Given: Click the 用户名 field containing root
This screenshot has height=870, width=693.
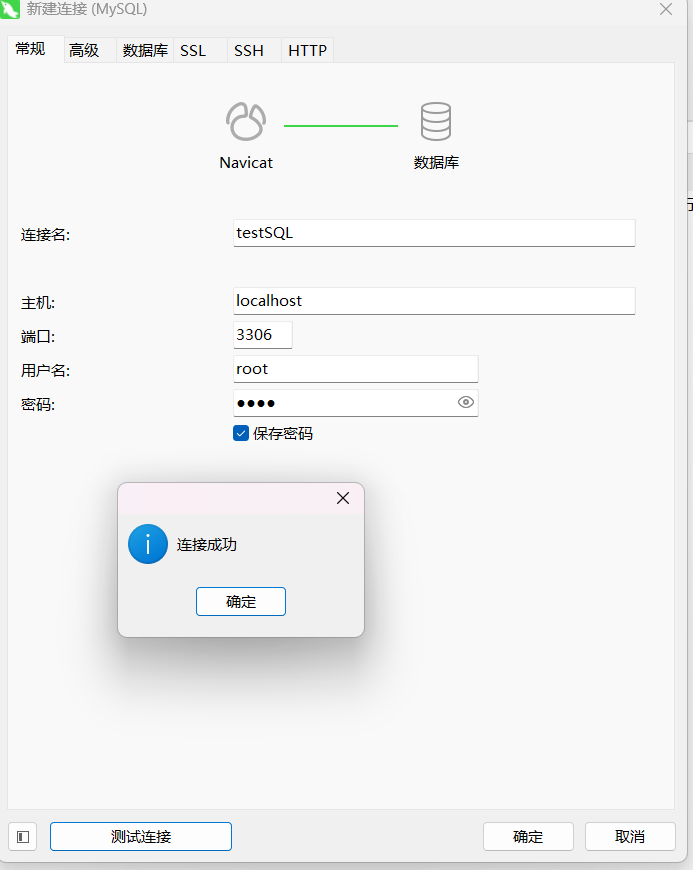Looking at the screenshot, I should point(356,369).
